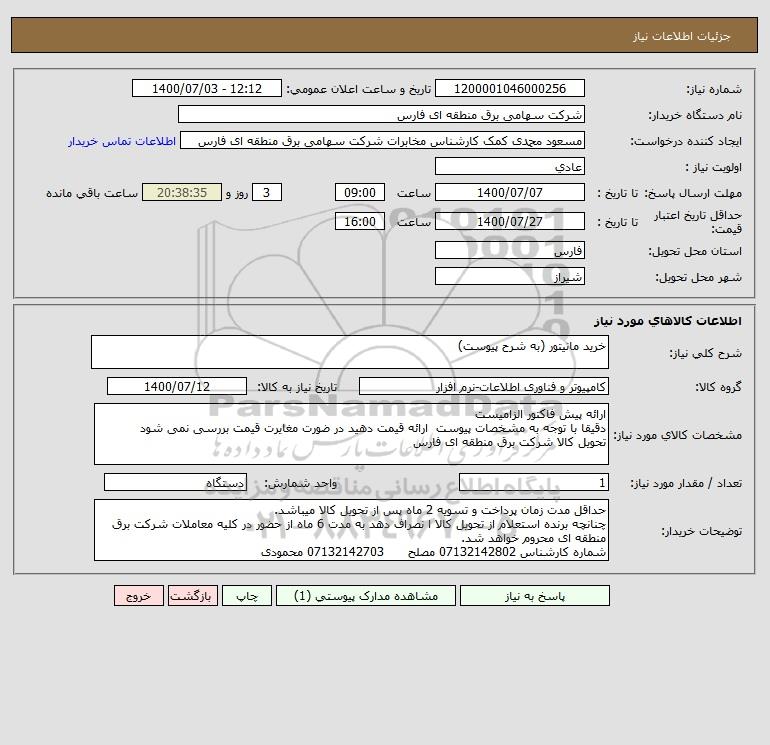
Task: Click label 'مهلت ارسال پاسخ: تا تاریخ :'
Action: pyautogui.click(x=669, y=193)
